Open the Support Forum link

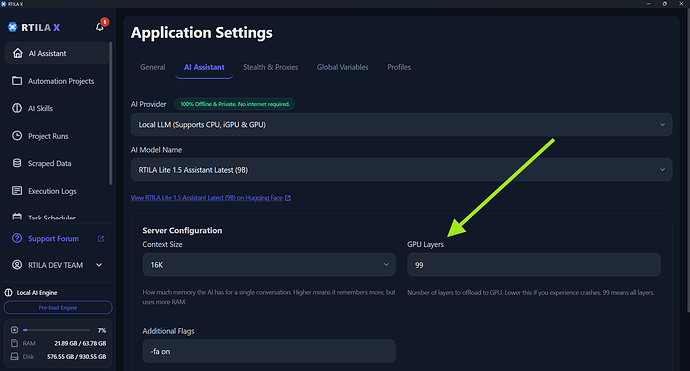pyautogui.click(x=54, y=239)
